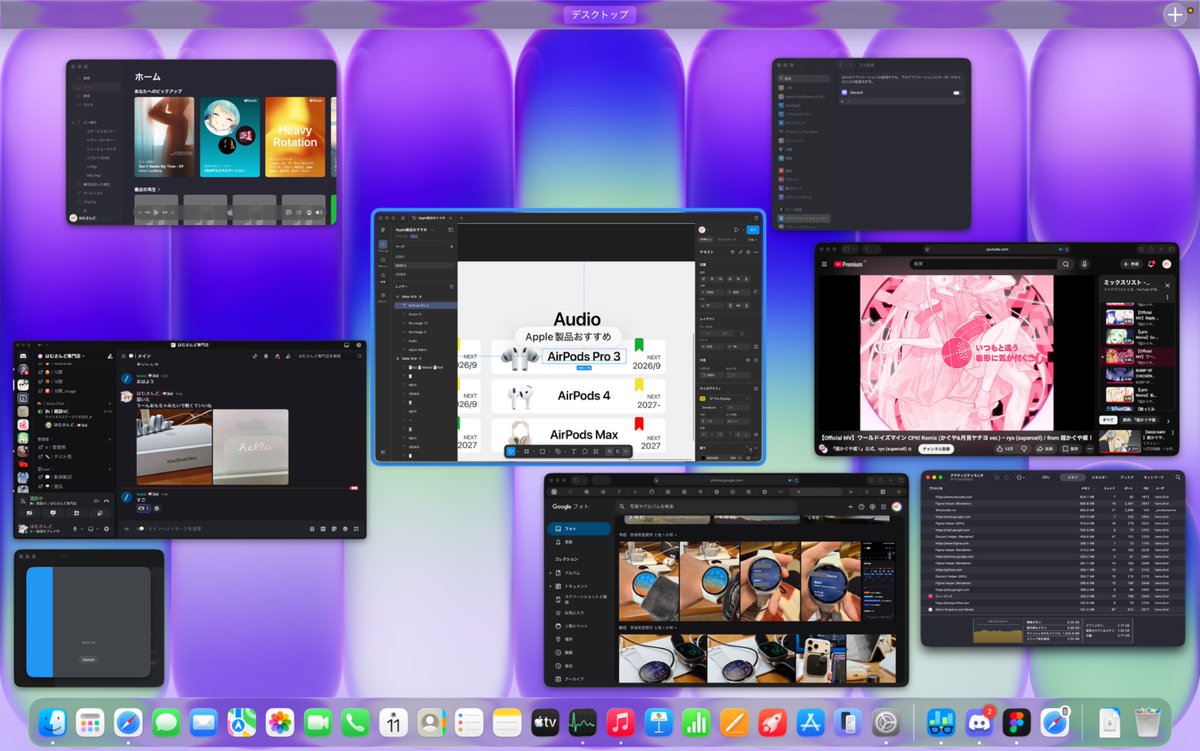Launch Mail from the Dock
Image resolution: width=1200 pixels, height=751 pixels.
pos(204,722)
